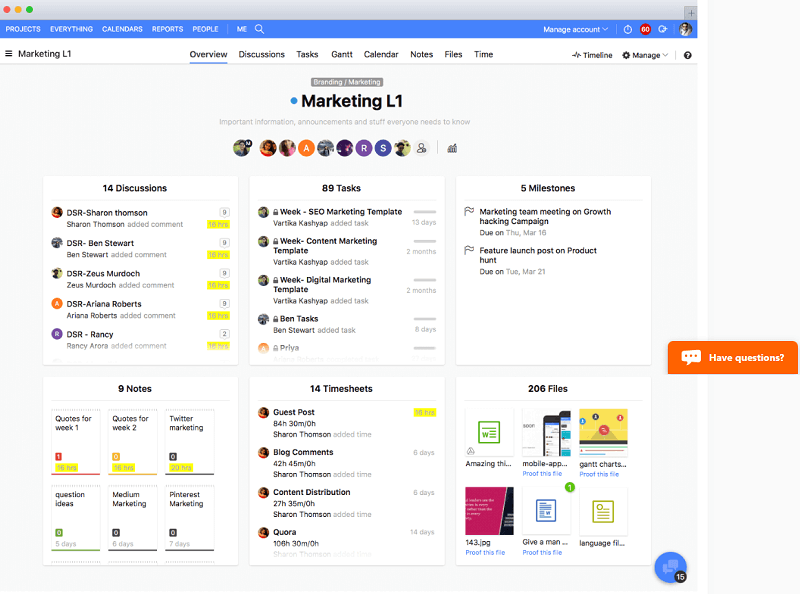Click the flag icon for Product hunt milestone
The width and height of the screenshot is (800, 594).
point(469,250)
